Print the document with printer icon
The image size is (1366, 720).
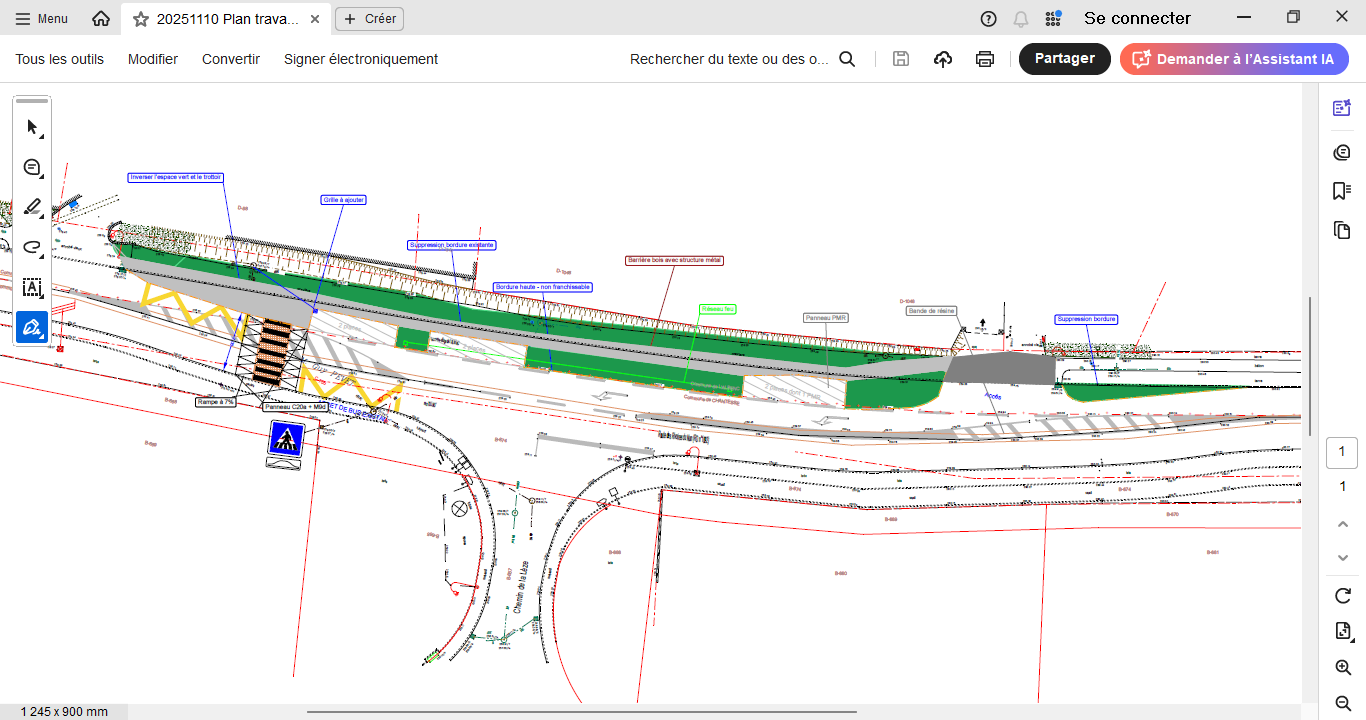(x=985, y=59)
